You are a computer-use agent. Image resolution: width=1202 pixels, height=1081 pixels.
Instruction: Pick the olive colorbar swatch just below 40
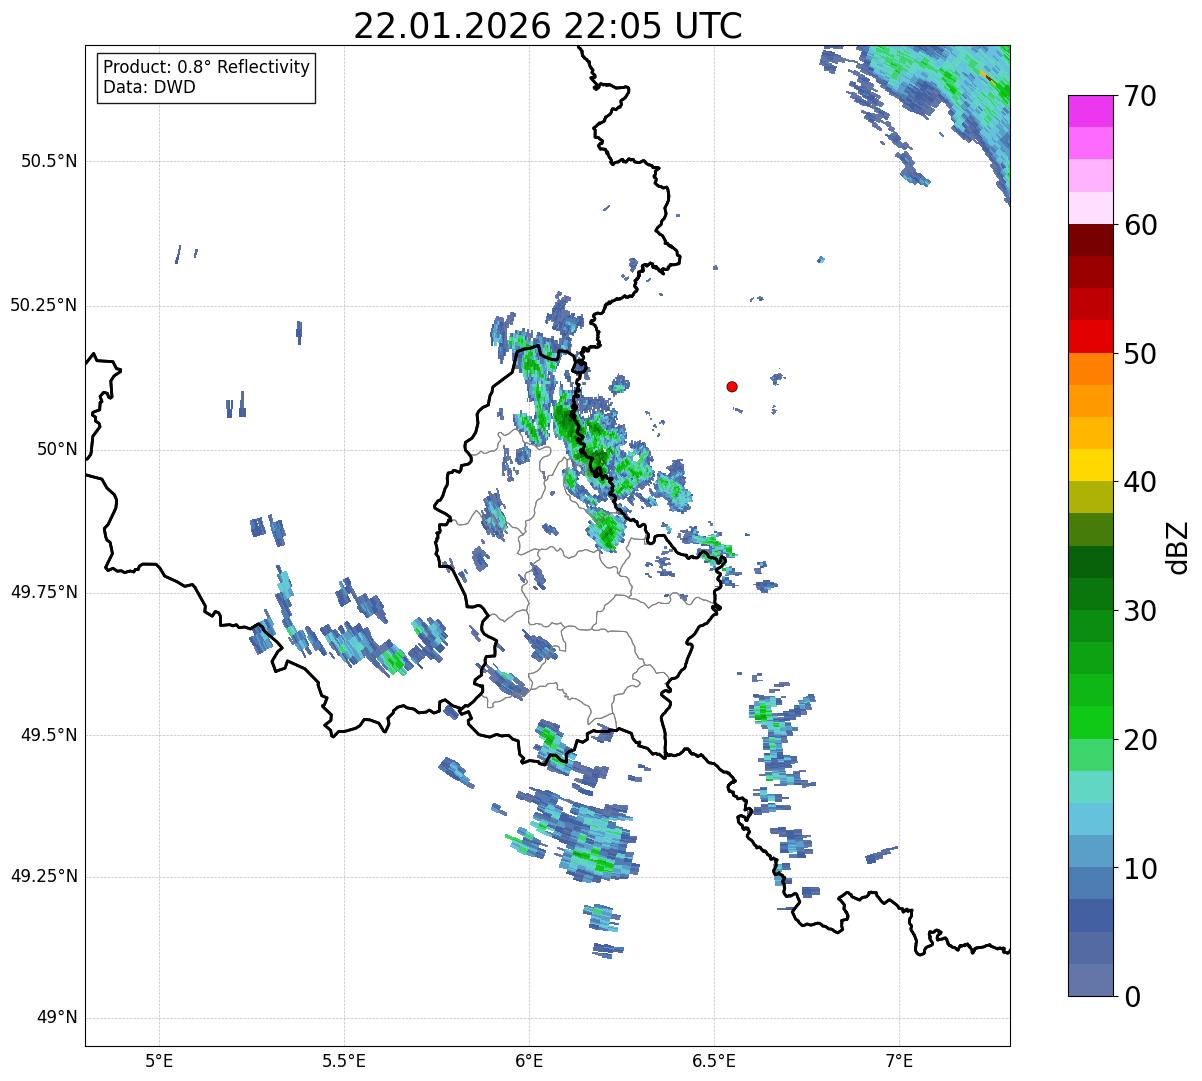tap(1091, 498)
